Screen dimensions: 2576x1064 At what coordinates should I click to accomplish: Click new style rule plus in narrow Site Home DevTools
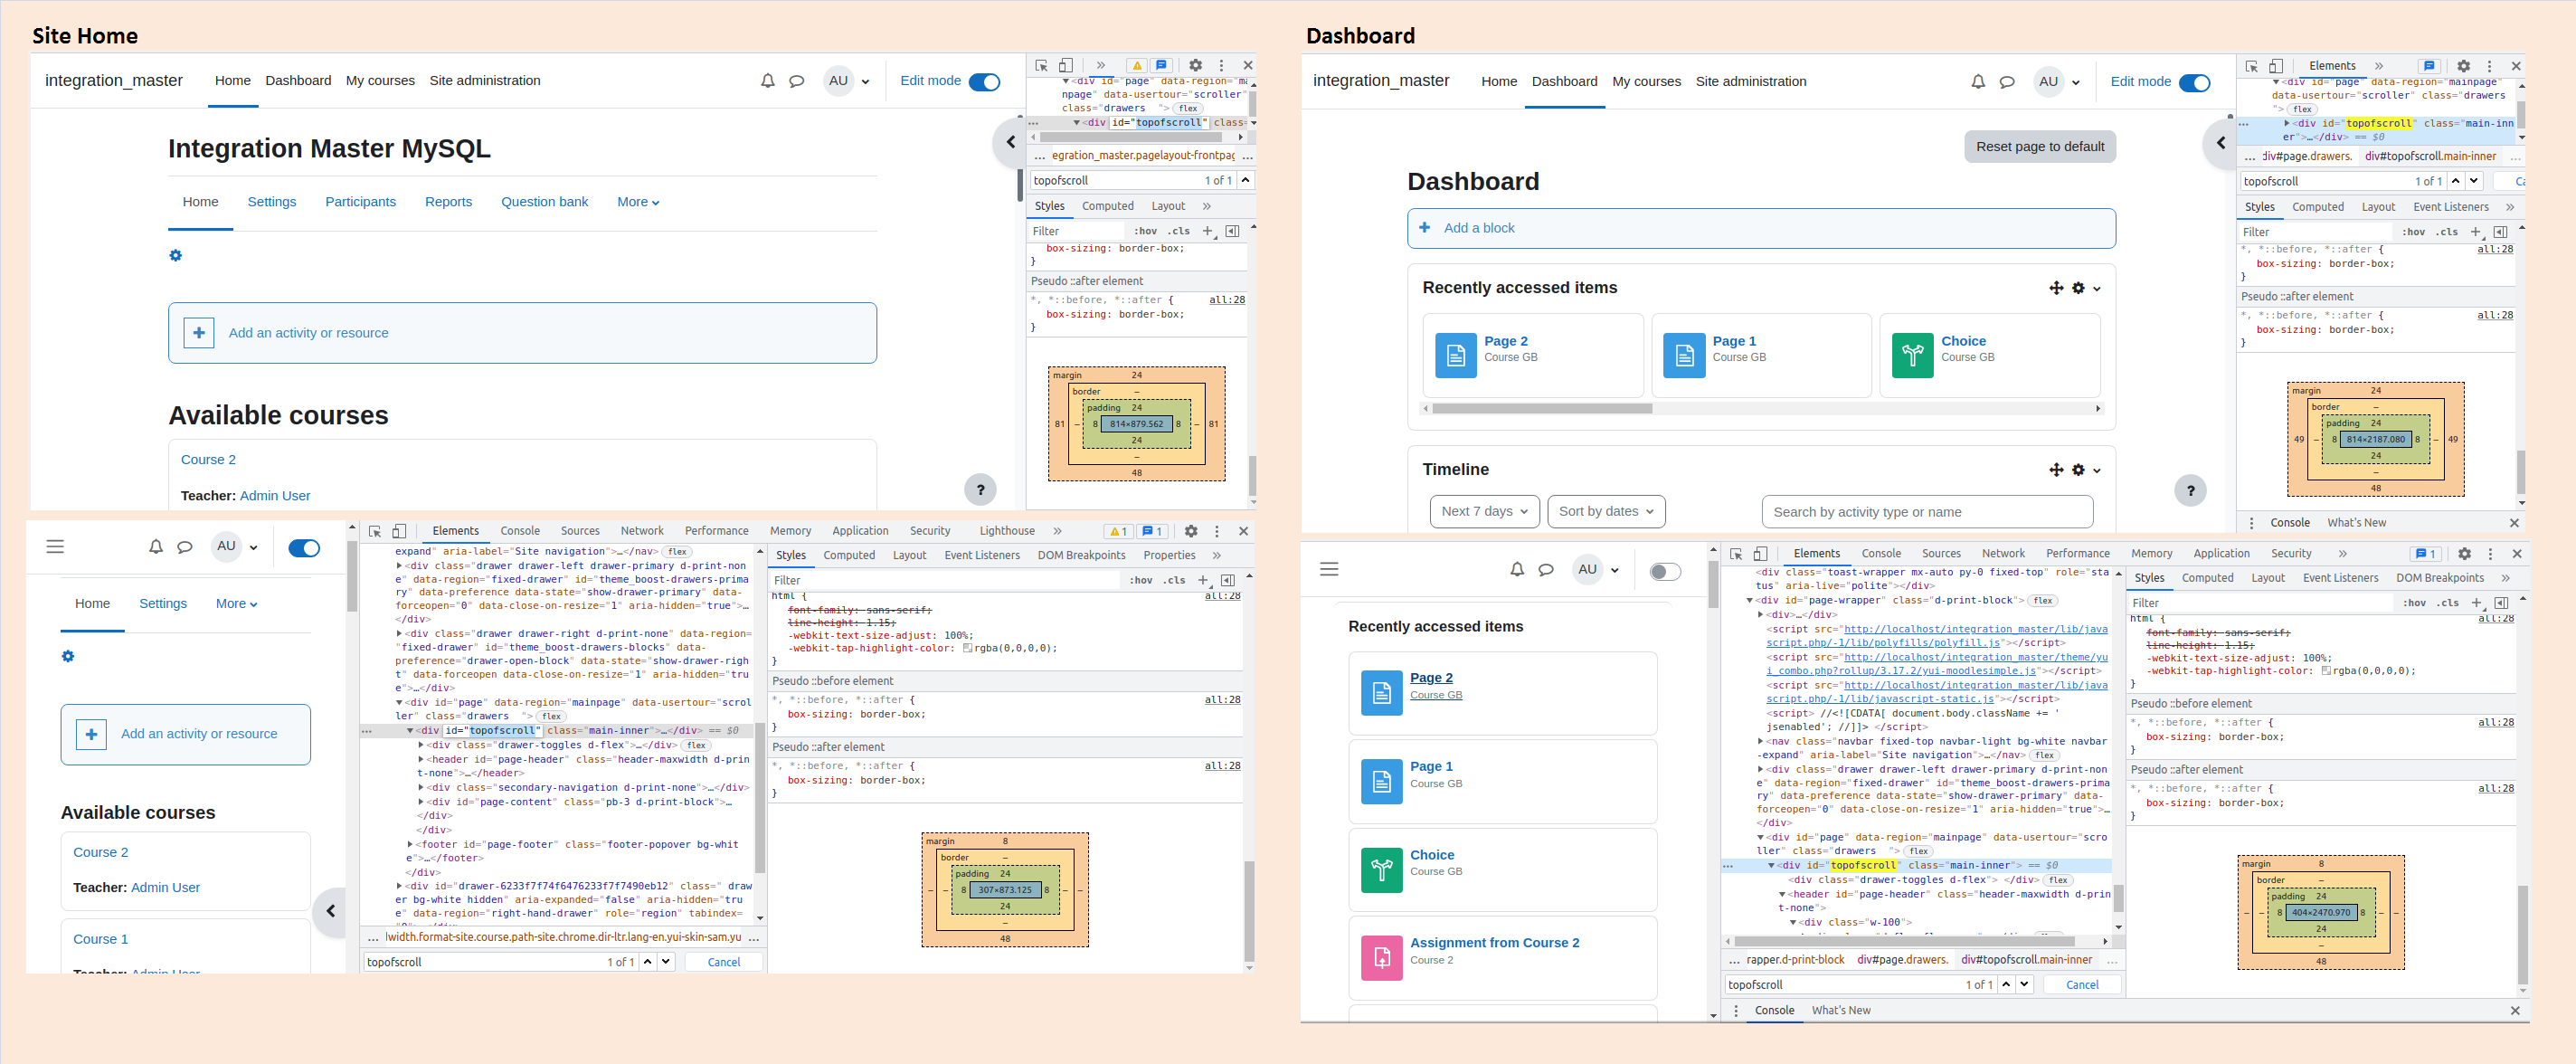(x=1203, y=580)
